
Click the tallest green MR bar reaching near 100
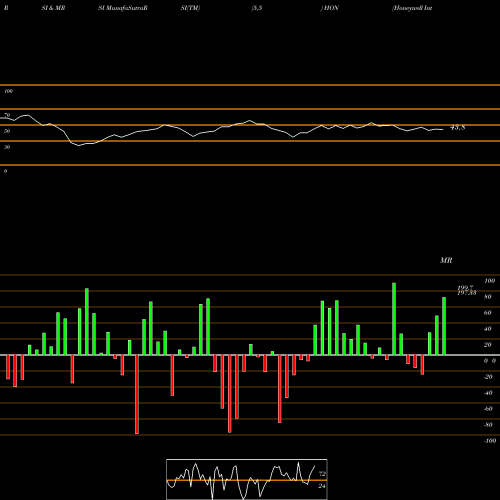[394, 319]
